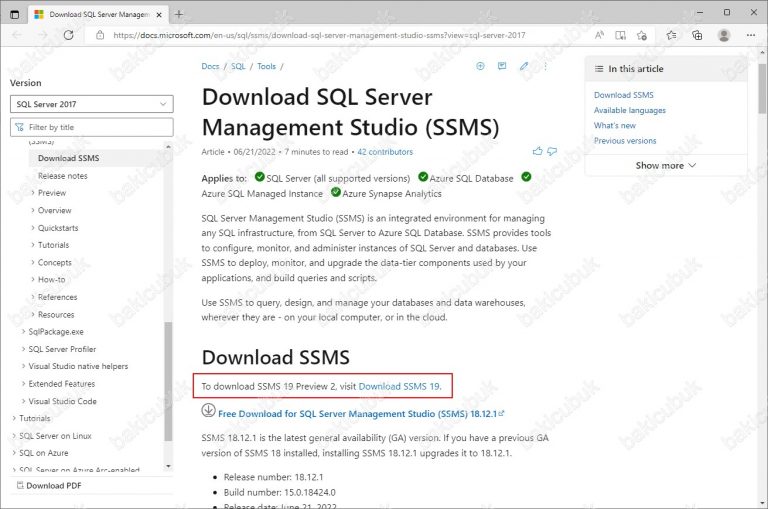
Task: Click the Save to collection plus icon
Action: pos(480,67)
